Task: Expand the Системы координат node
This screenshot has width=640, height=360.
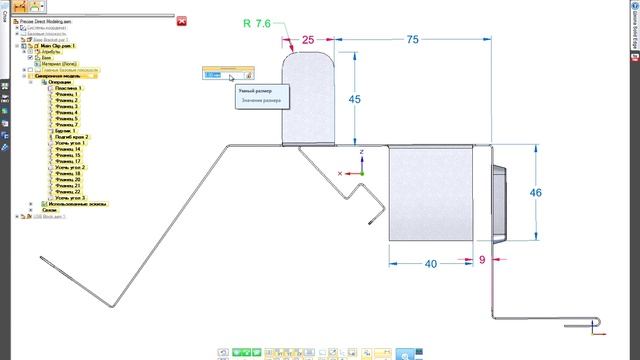Action: (x=17, y=28)
